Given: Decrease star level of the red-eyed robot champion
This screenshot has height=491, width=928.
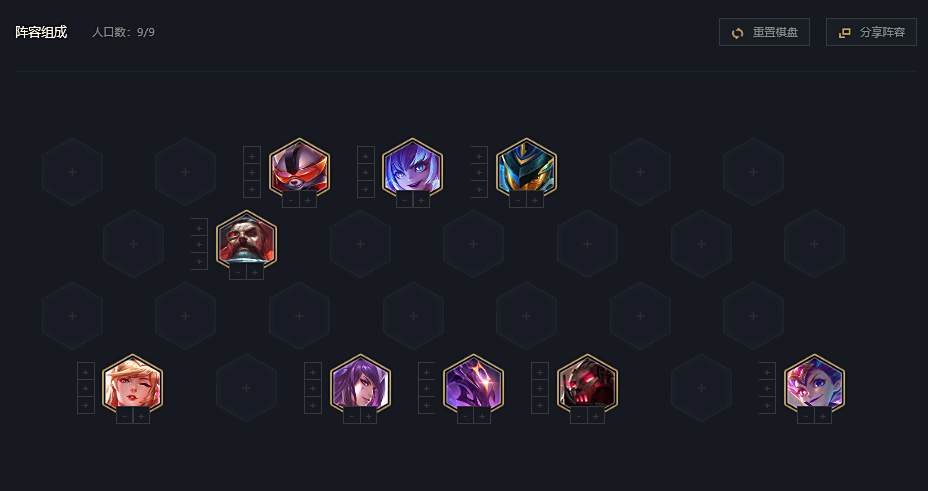Looking at the screenshot, I should coord(579,416).
